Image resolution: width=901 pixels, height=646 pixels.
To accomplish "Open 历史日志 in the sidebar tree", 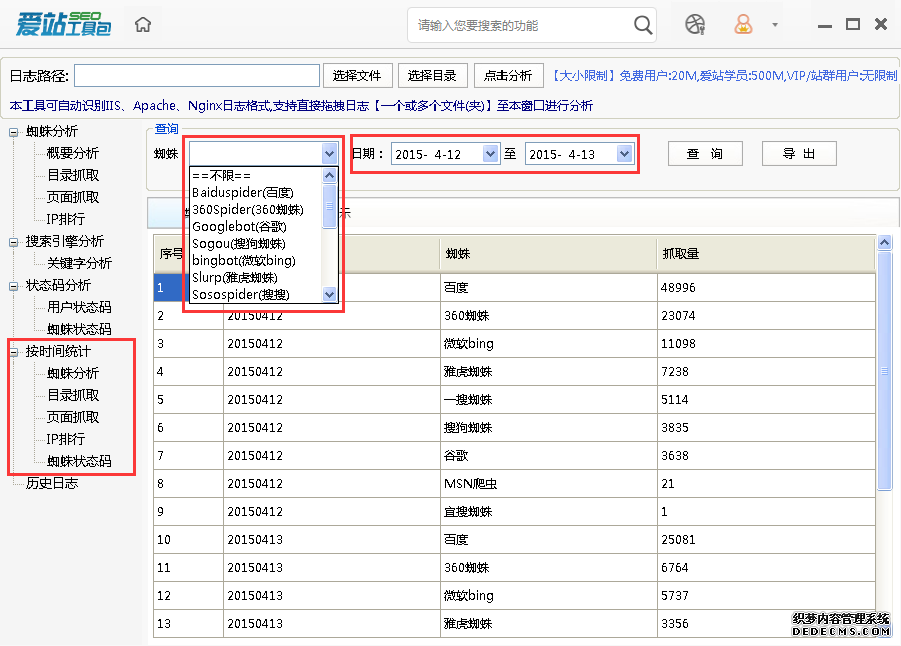I will click(52, 483).
